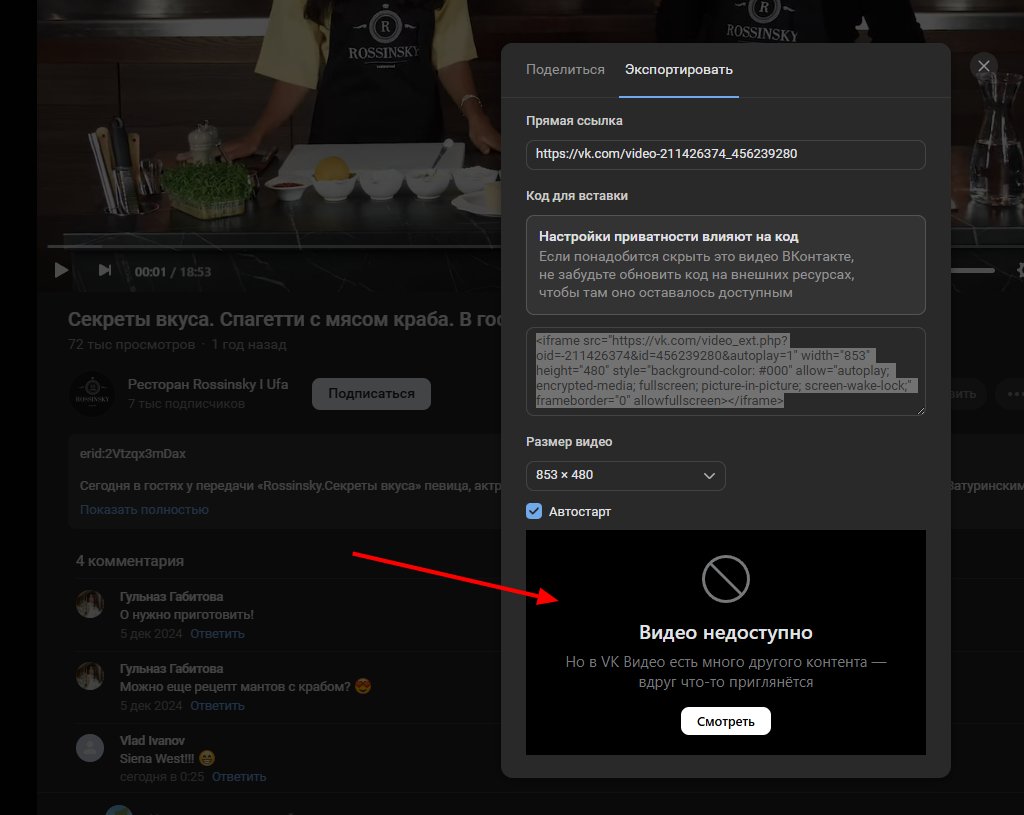
Task: Click Vlad Ivanov's avatar icon
Action: point(90,748)
